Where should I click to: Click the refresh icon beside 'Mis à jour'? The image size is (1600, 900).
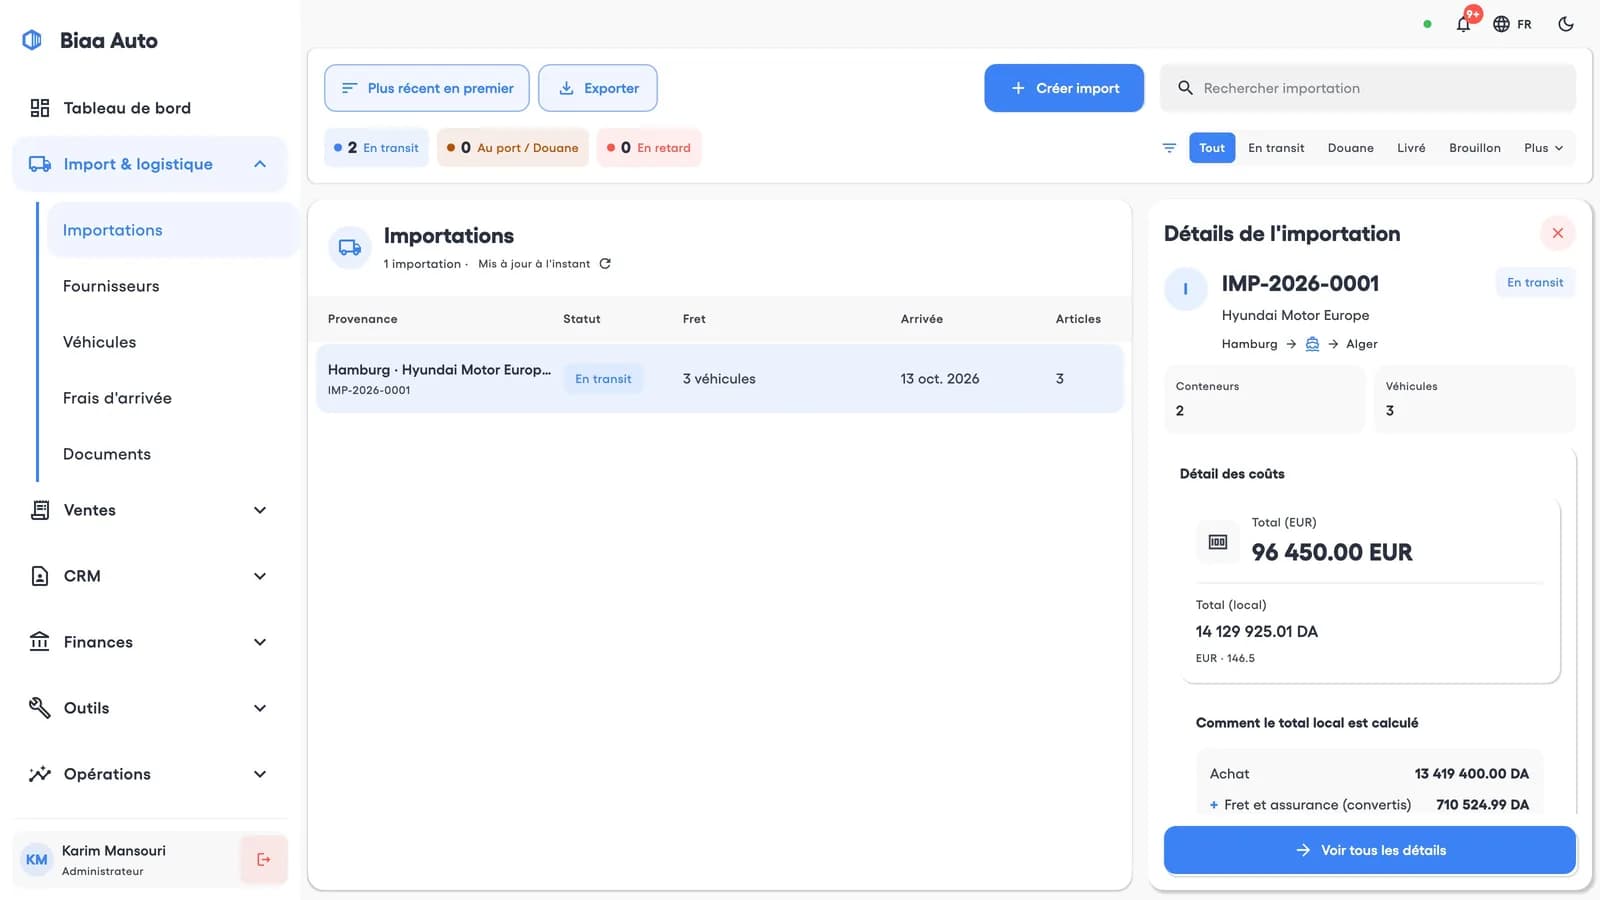[x=605, y=264]
